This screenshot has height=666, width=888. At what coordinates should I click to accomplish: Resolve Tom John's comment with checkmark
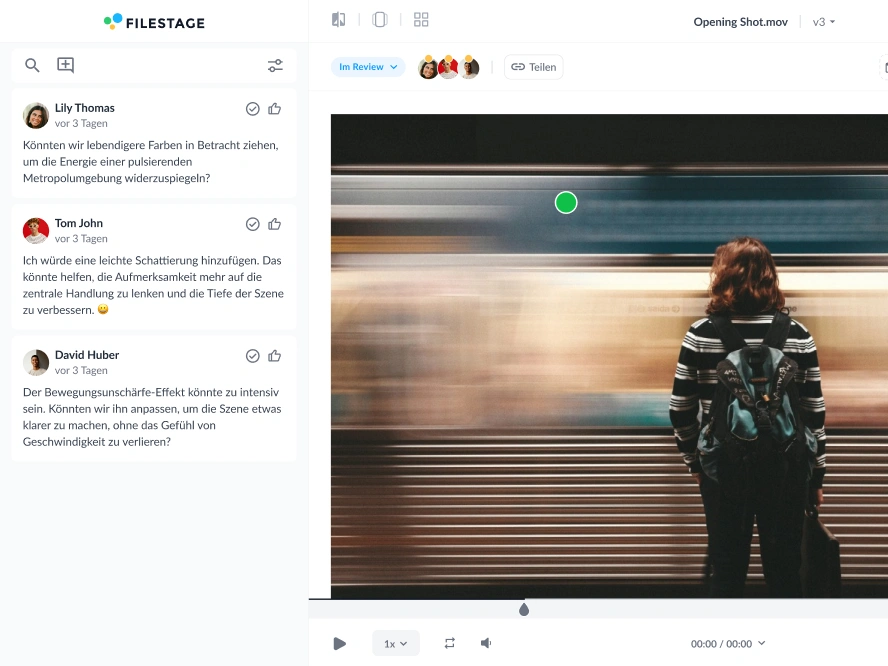(x=253, y=224)
